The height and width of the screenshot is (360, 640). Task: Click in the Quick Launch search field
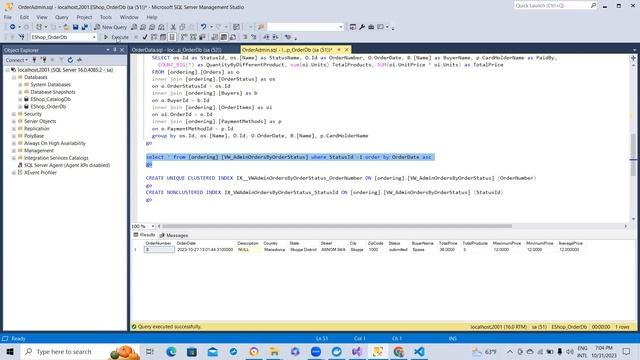coord(551,5)
